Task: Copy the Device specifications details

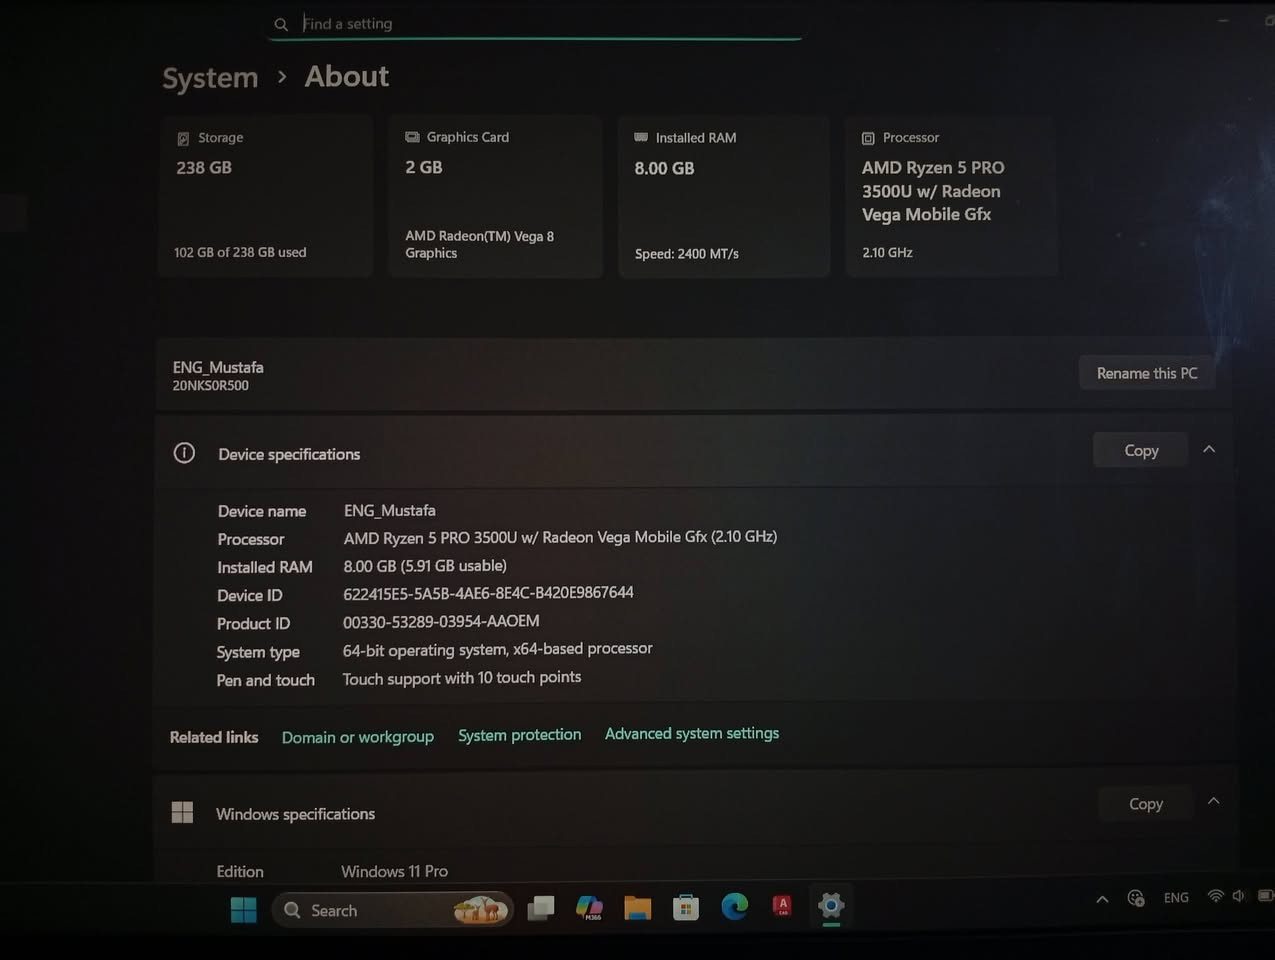Action: 1140,449
